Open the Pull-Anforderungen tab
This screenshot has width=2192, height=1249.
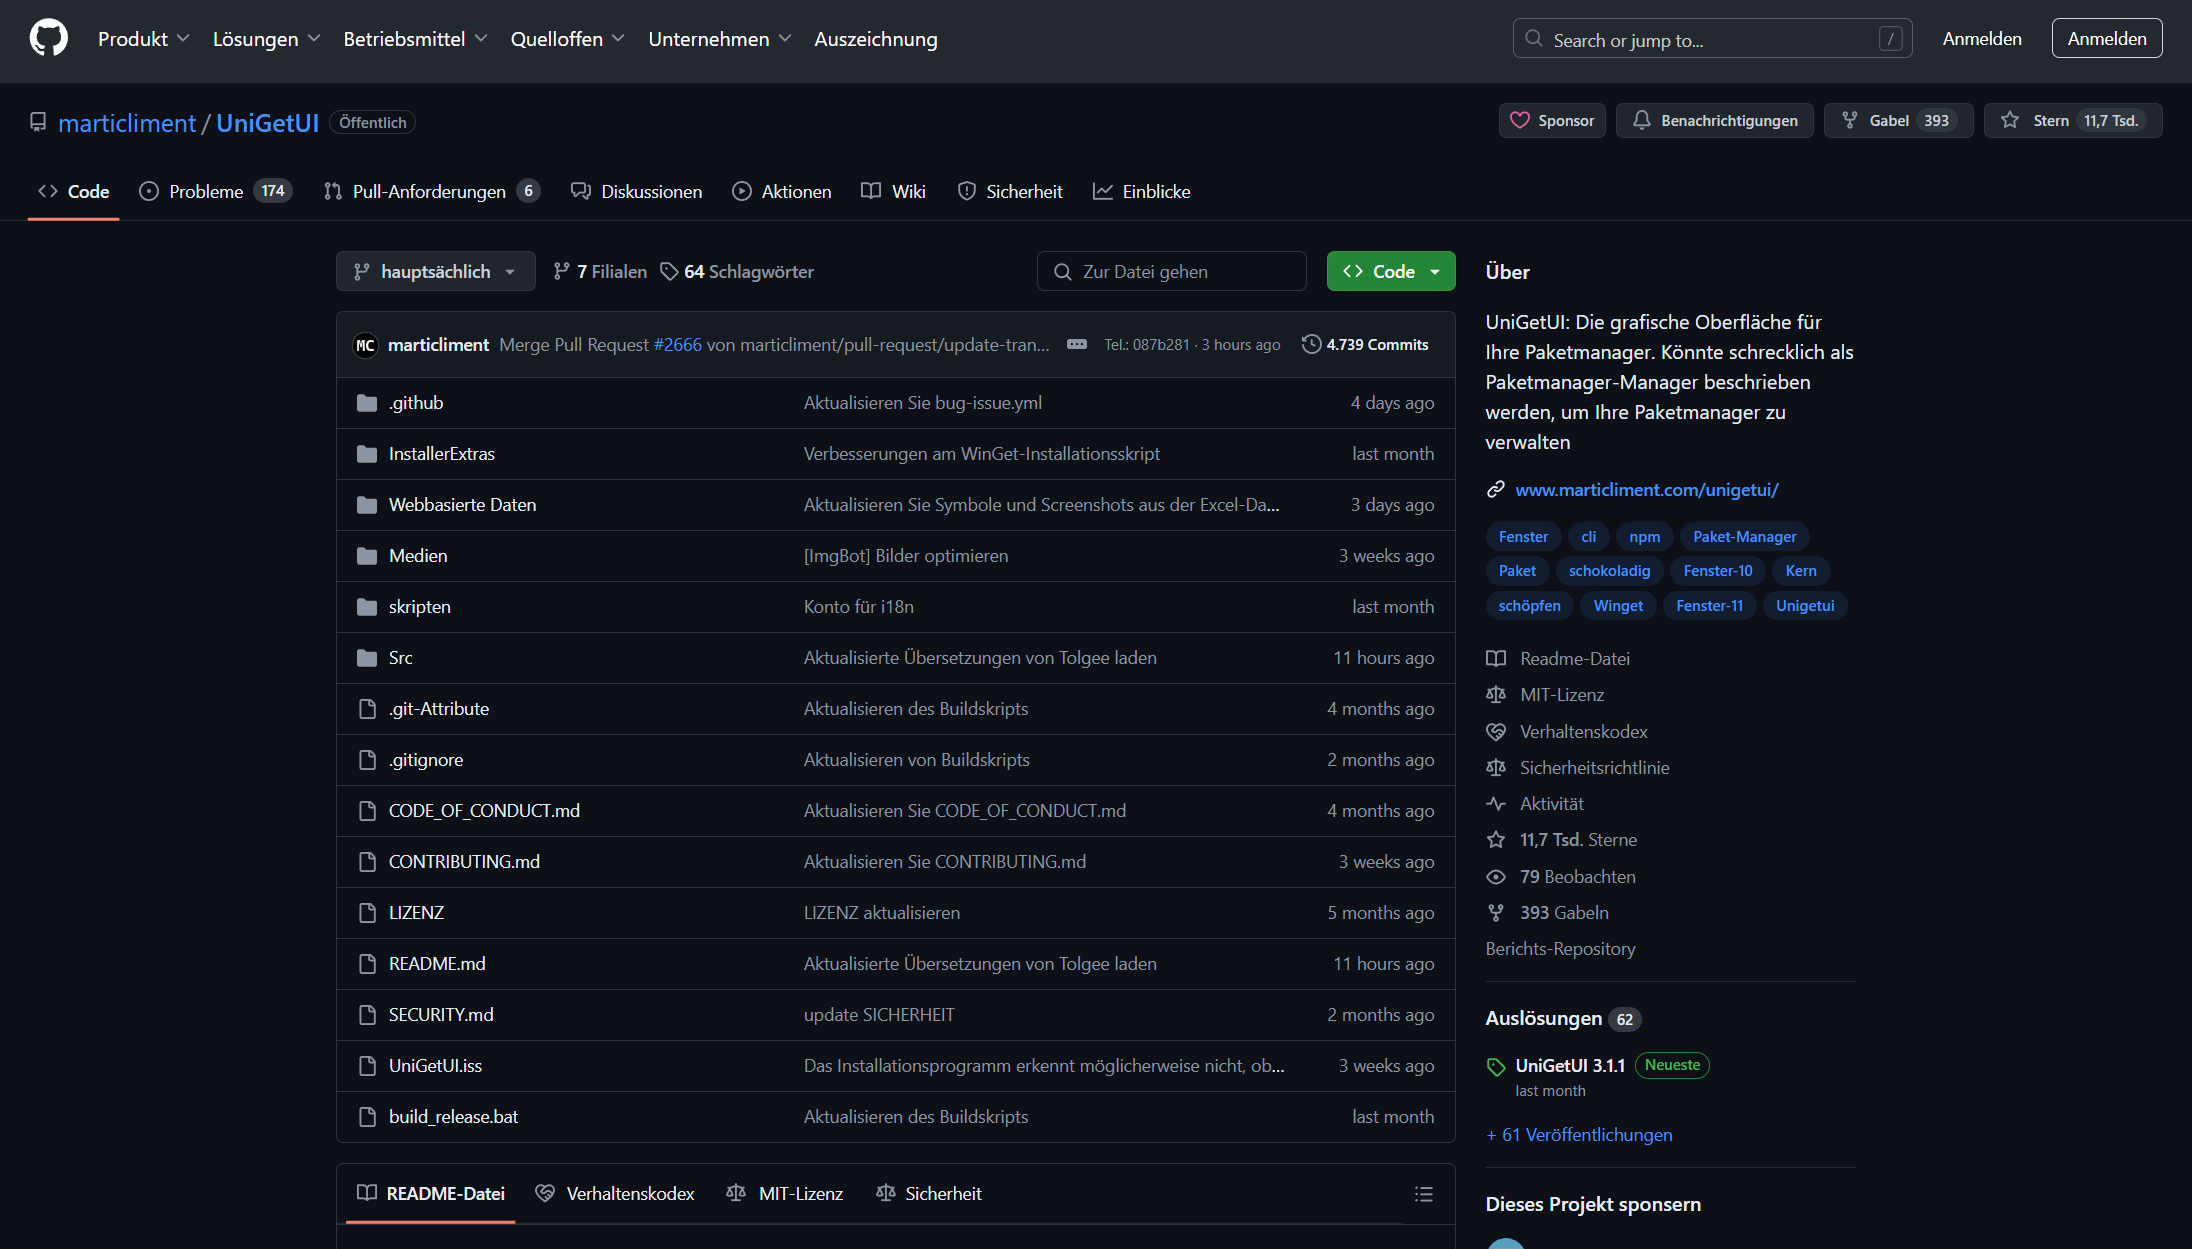tap(430, 191)
